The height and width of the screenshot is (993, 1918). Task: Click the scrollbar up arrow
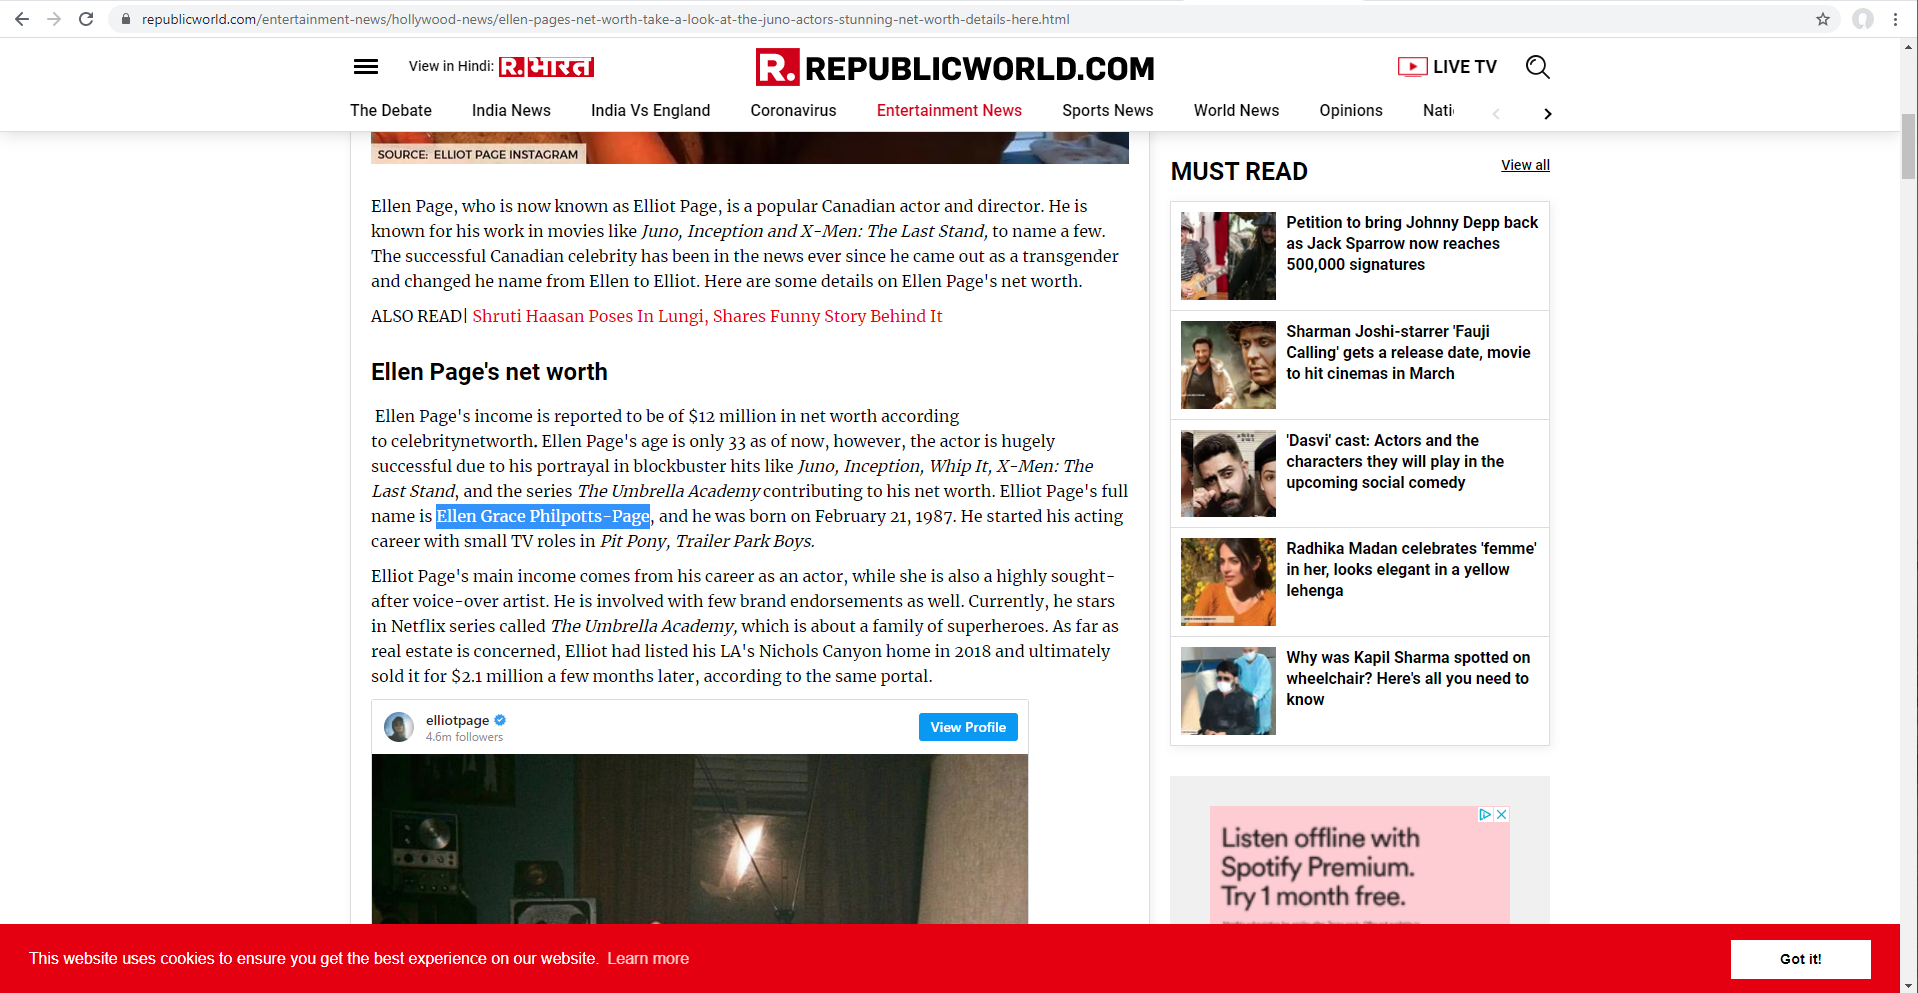[x=1908, y=46]
